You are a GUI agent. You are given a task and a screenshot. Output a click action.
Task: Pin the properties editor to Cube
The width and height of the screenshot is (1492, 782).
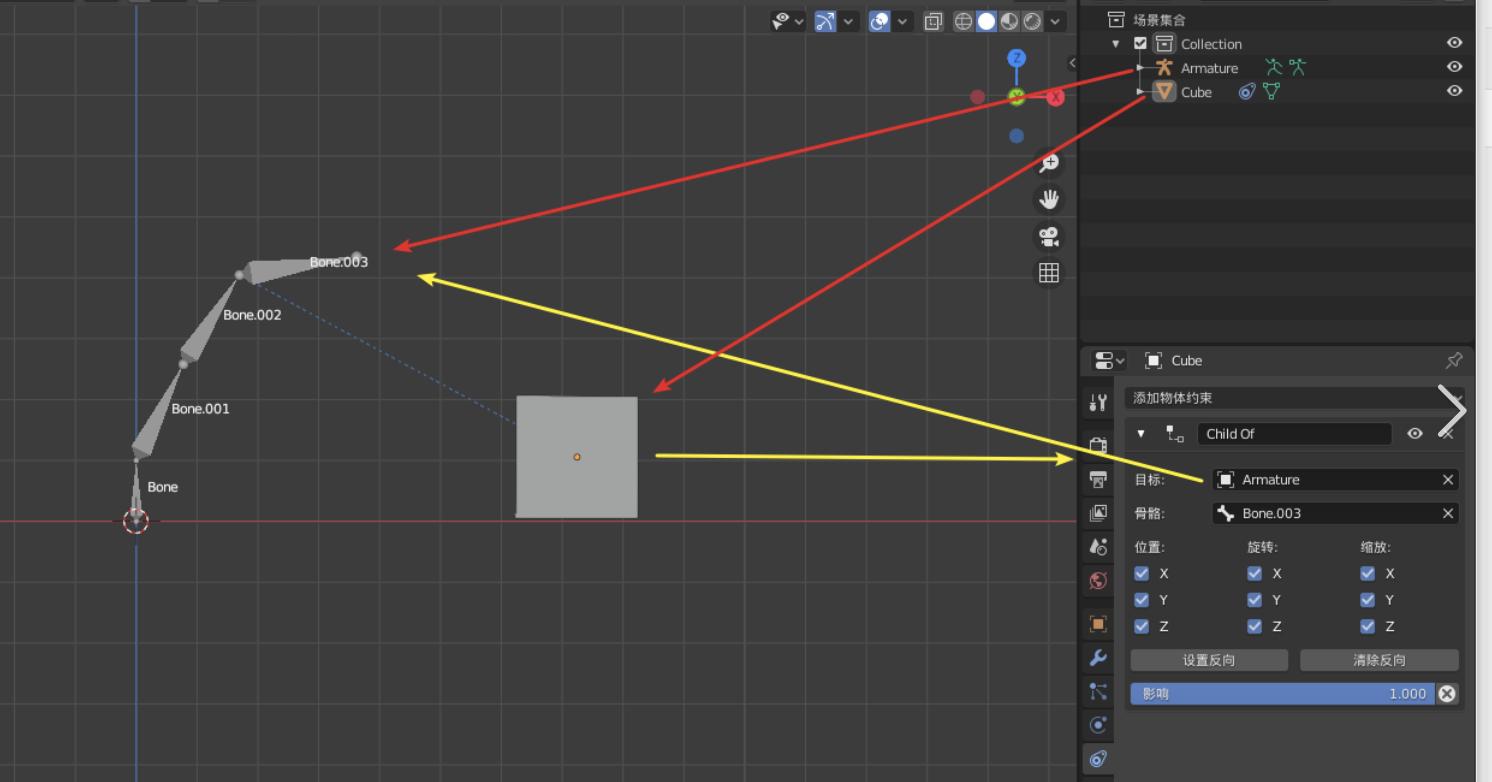point(1453,360)
